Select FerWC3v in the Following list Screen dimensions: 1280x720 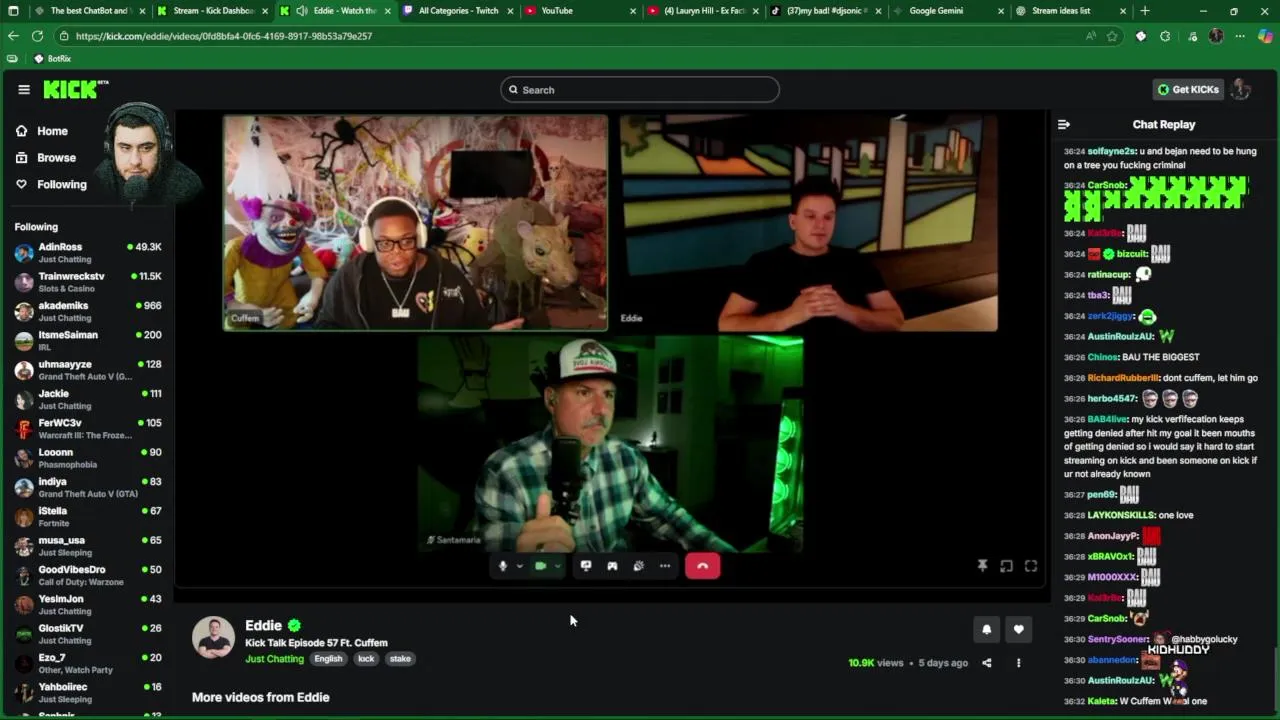coord(88,428)
